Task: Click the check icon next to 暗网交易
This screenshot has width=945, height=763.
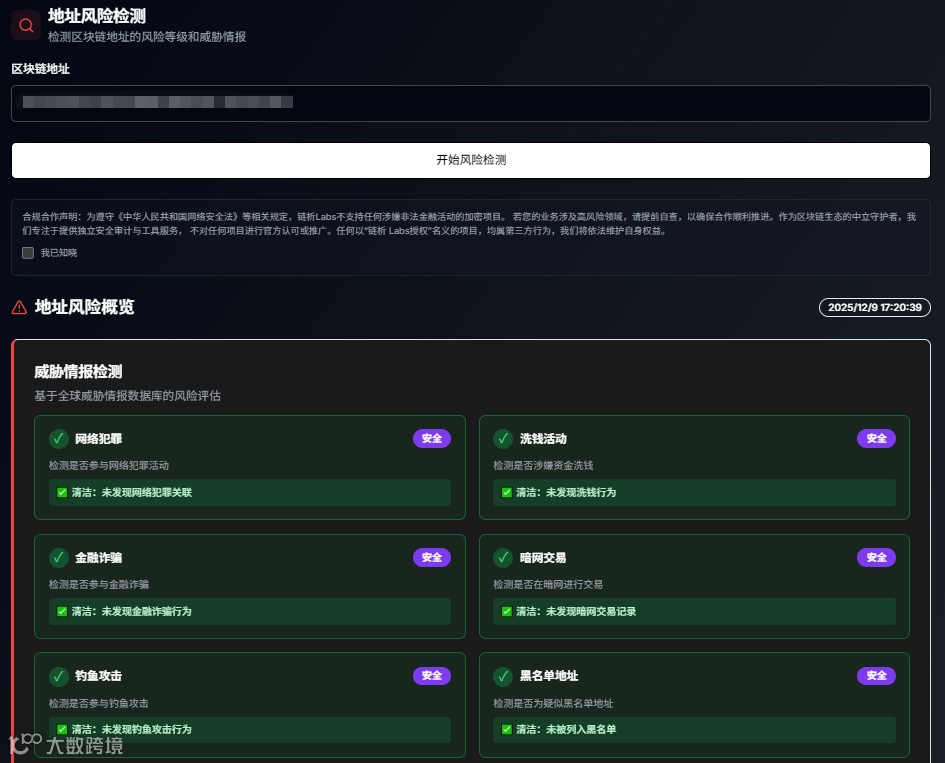Action: coord(503,557)
